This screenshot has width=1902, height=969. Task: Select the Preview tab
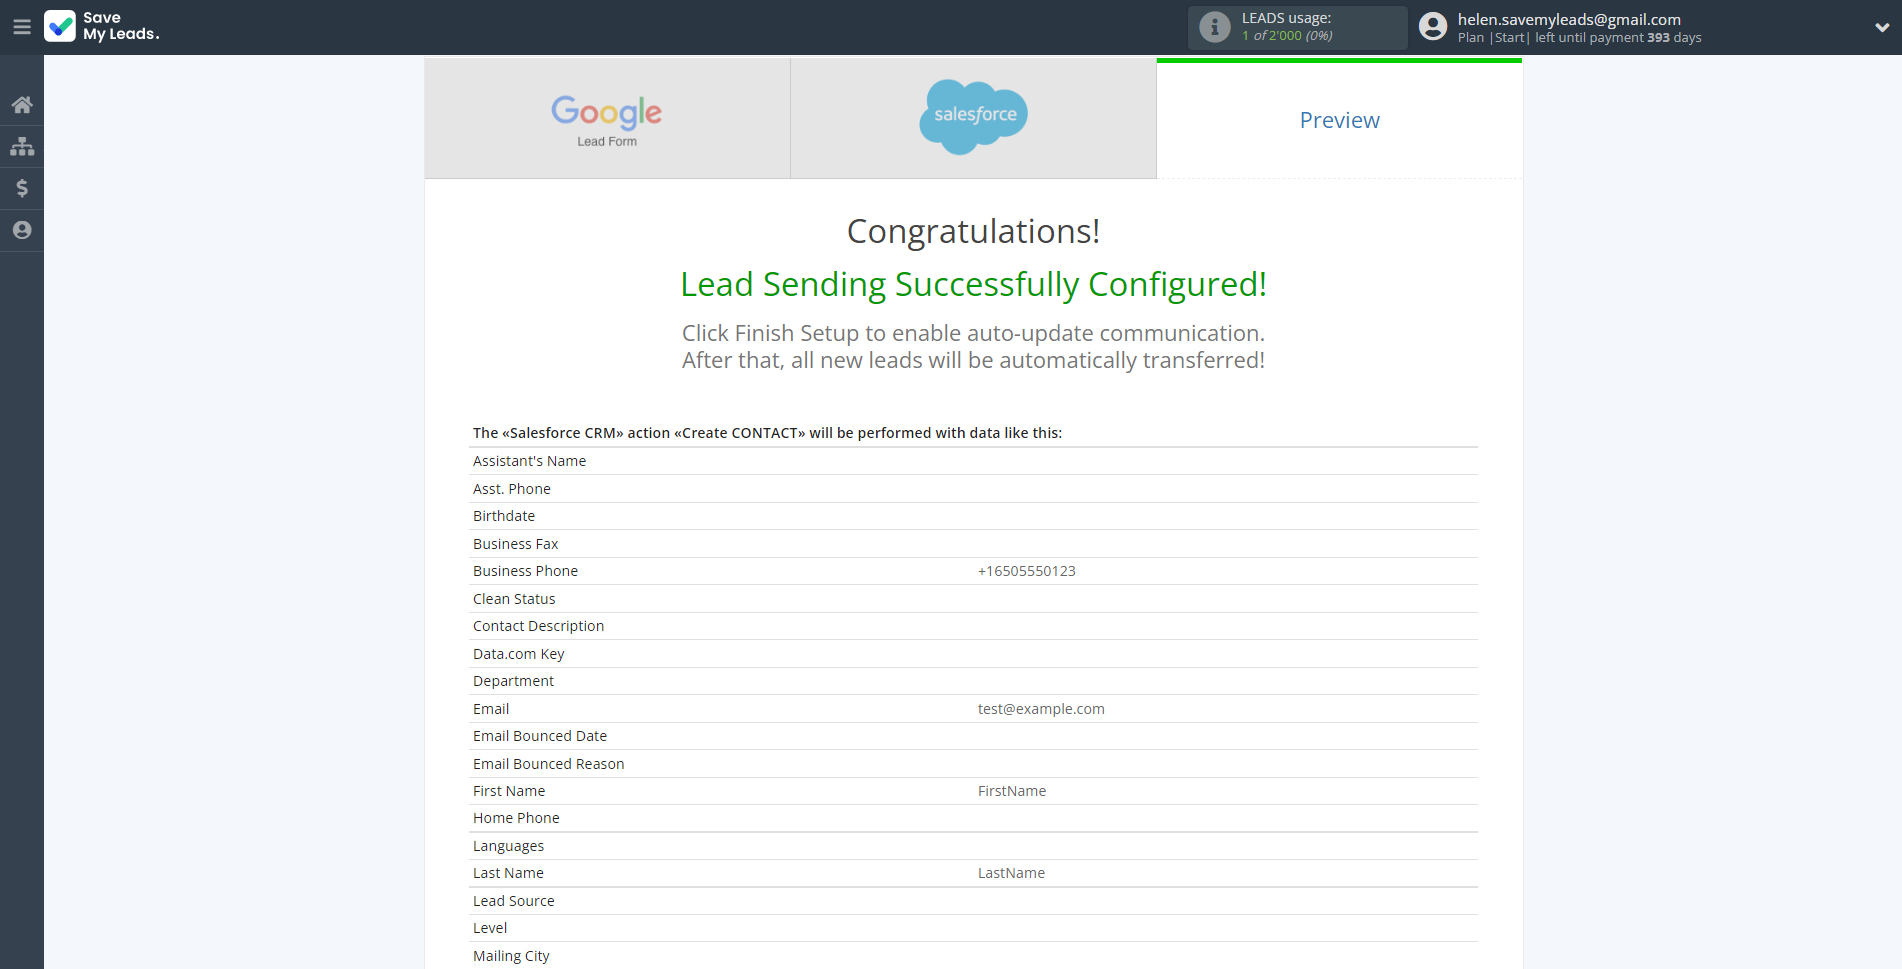[1339, 120]
